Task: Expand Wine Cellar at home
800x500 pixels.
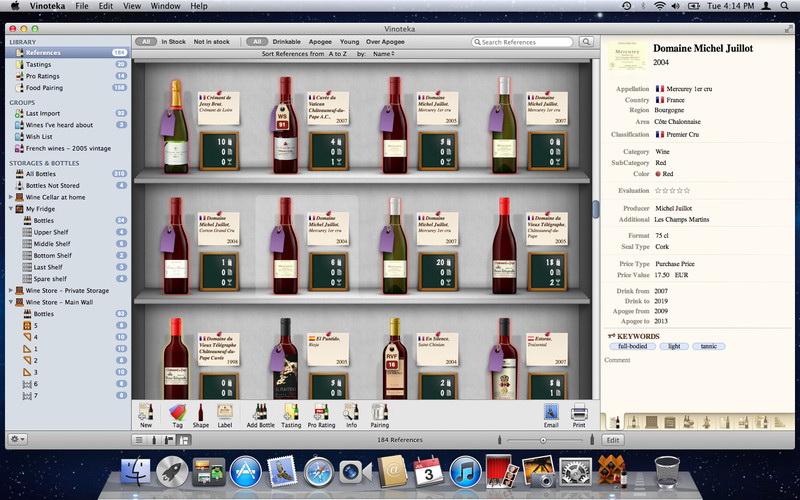Action: click(x=13, y=197)
